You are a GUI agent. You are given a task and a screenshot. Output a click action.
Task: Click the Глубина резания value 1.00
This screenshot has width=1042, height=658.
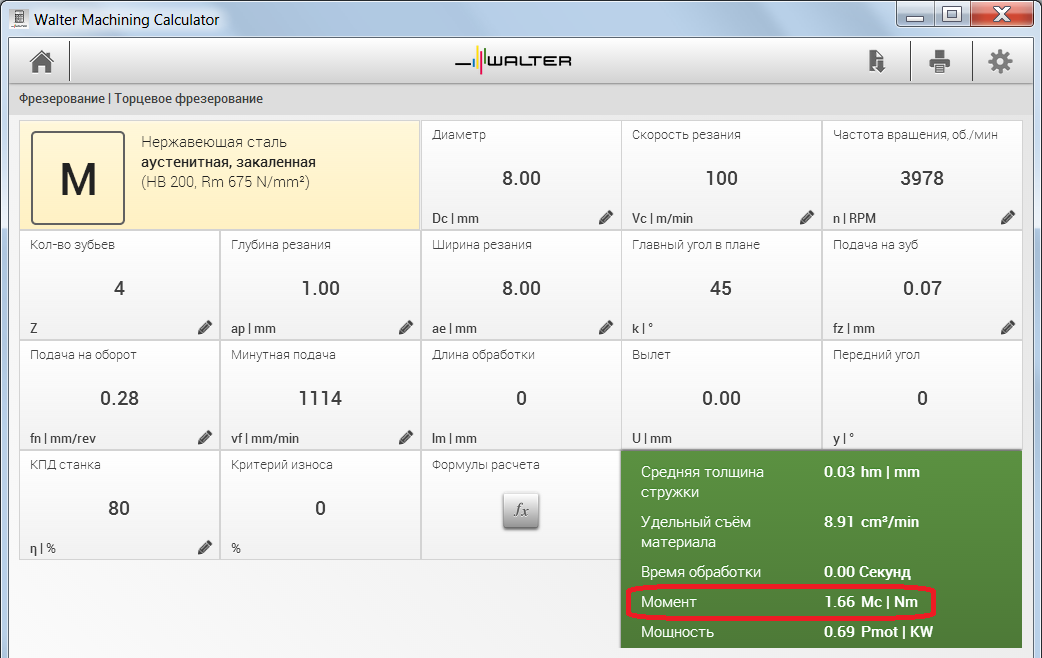(x=320, y=288)
